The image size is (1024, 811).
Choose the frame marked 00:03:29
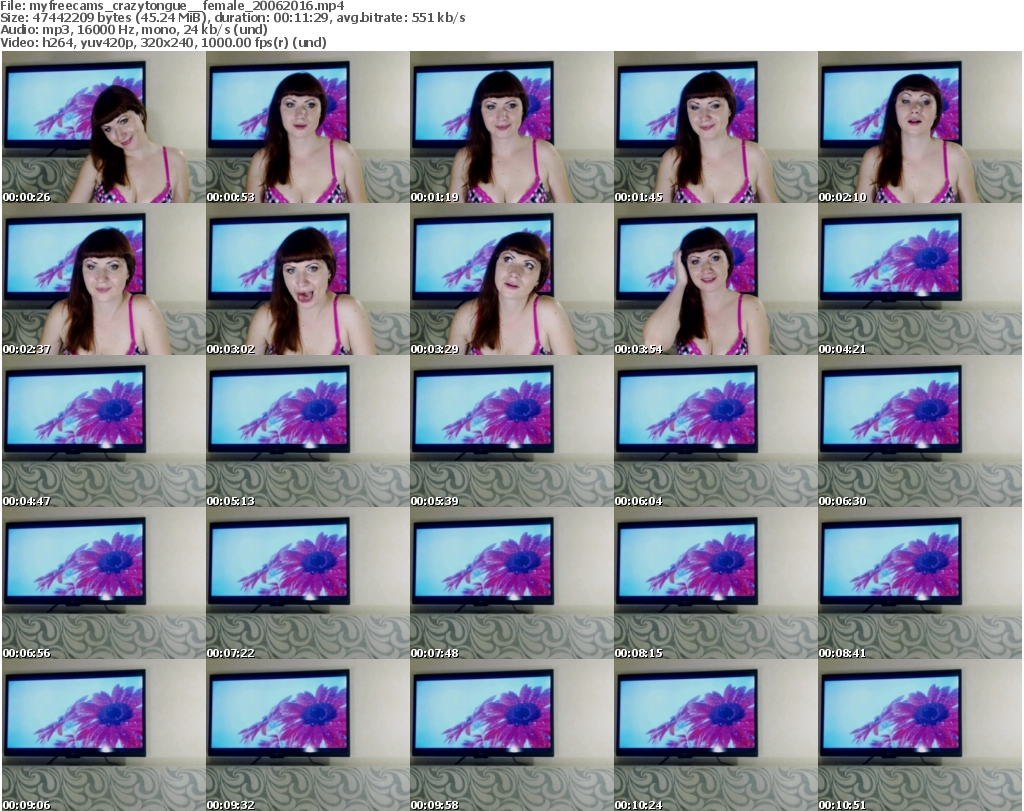click(x=511, y=279)
